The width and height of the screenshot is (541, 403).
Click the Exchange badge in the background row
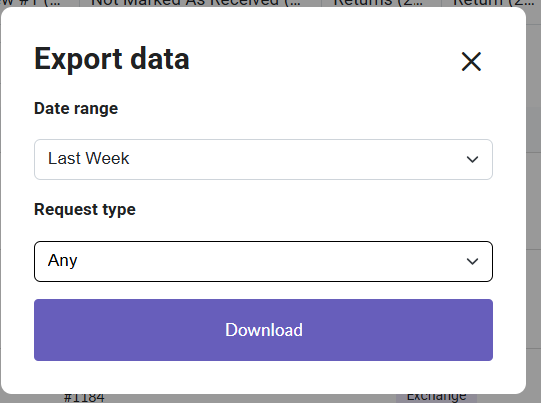pyautogui.click(x=436, y=398)
